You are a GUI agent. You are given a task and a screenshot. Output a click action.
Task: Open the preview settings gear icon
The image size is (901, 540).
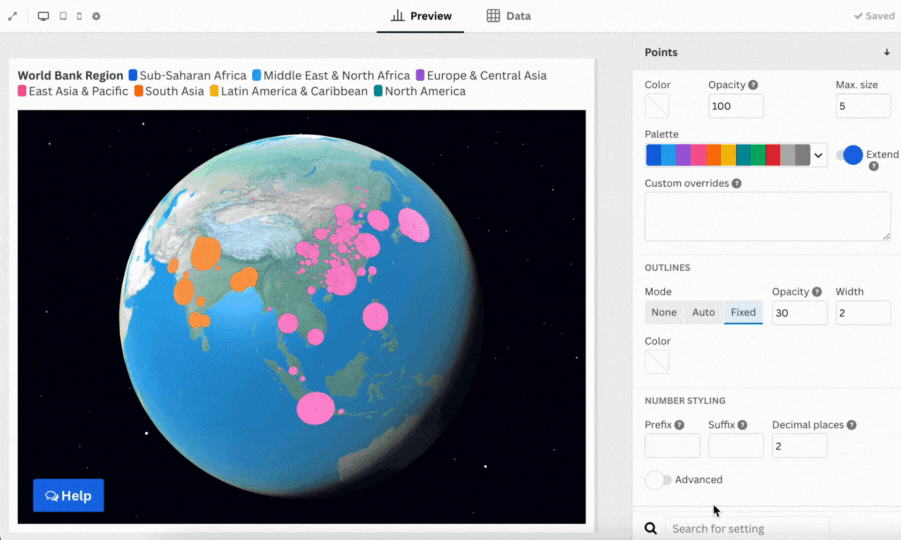96,16
